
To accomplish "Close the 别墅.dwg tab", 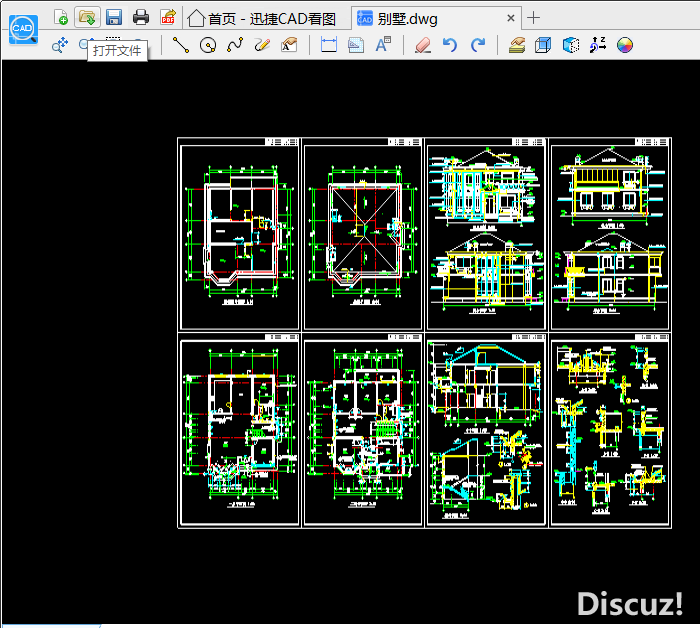I will point(511,18).
